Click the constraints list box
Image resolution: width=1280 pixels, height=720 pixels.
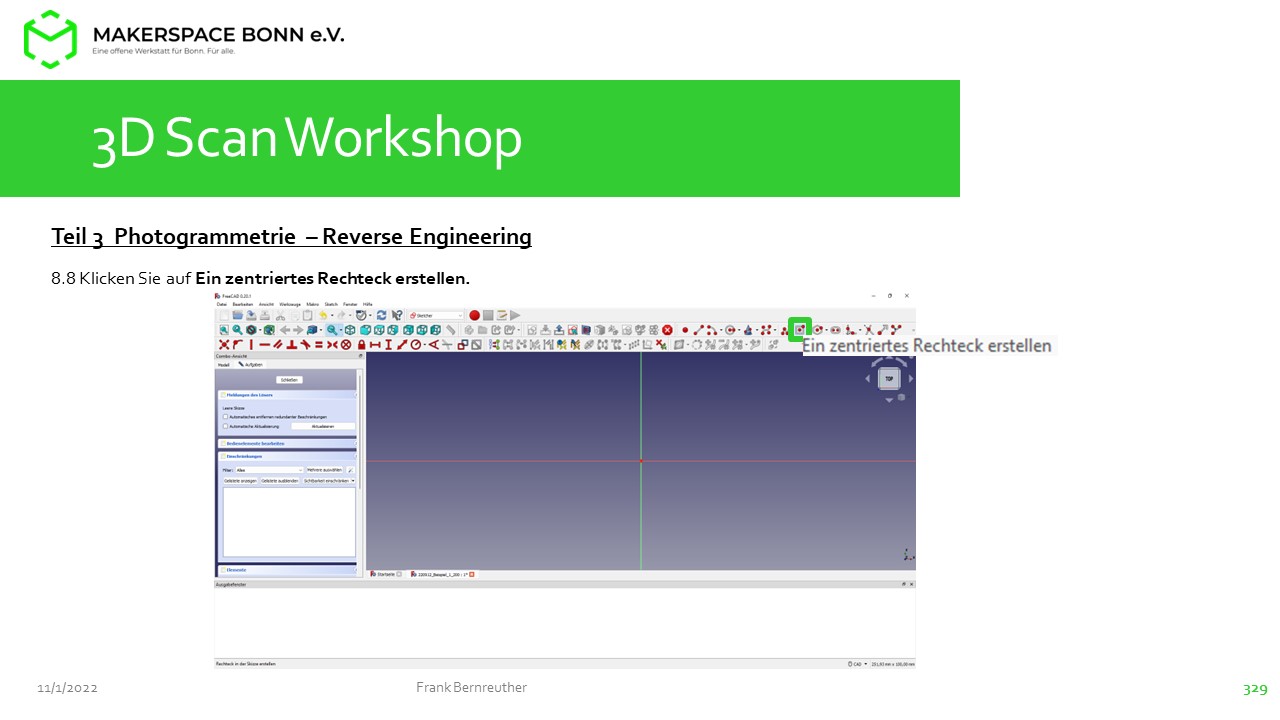pyautogui.click(x=289, y=522)
